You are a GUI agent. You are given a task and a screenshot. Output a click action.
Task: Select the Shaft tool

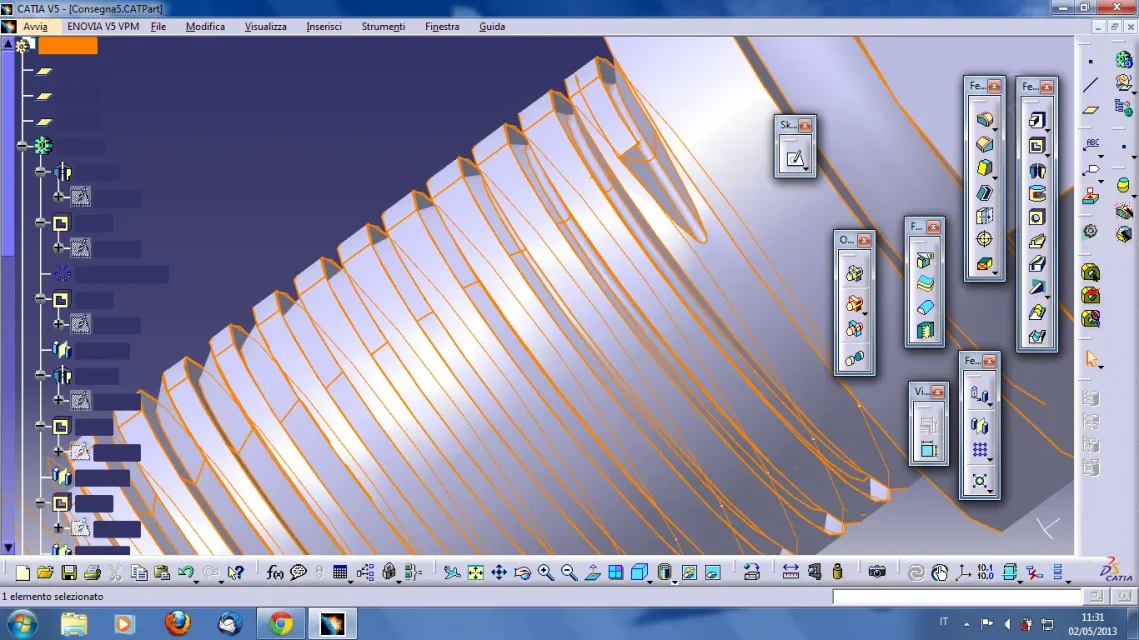(x=1037, y=170)
